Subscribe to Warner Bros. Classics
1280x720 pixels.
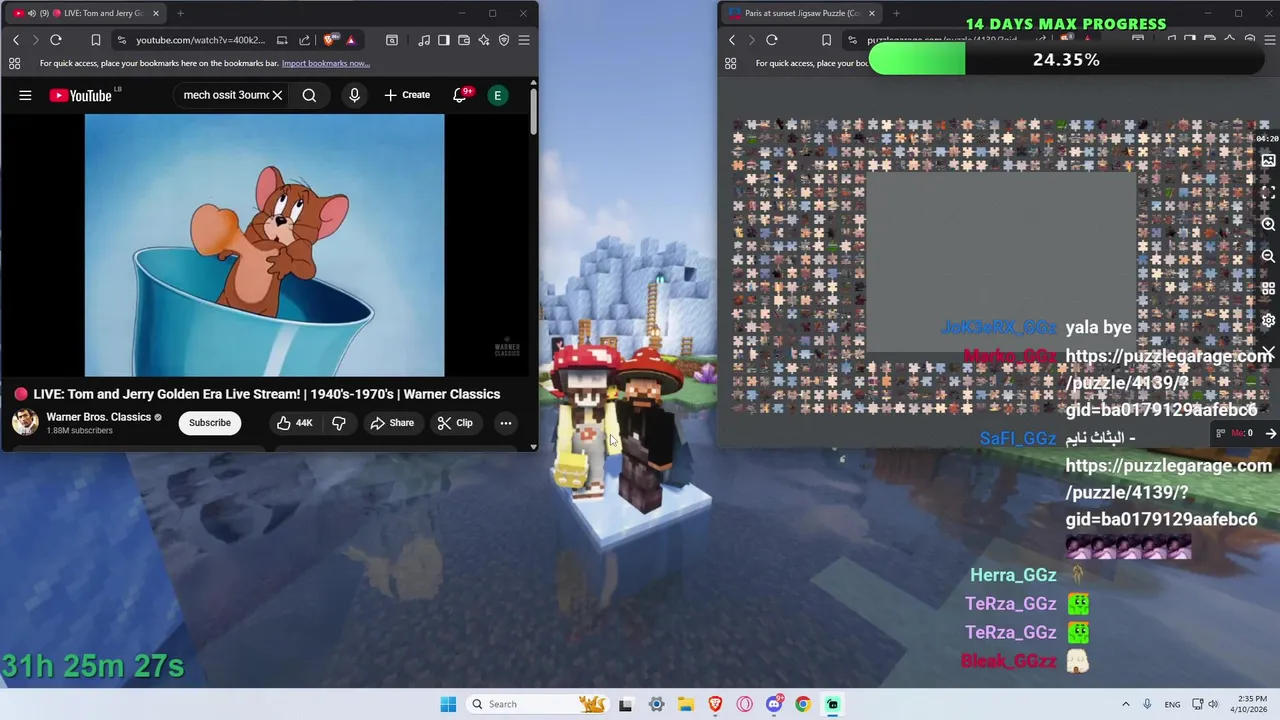click(210, 423)
